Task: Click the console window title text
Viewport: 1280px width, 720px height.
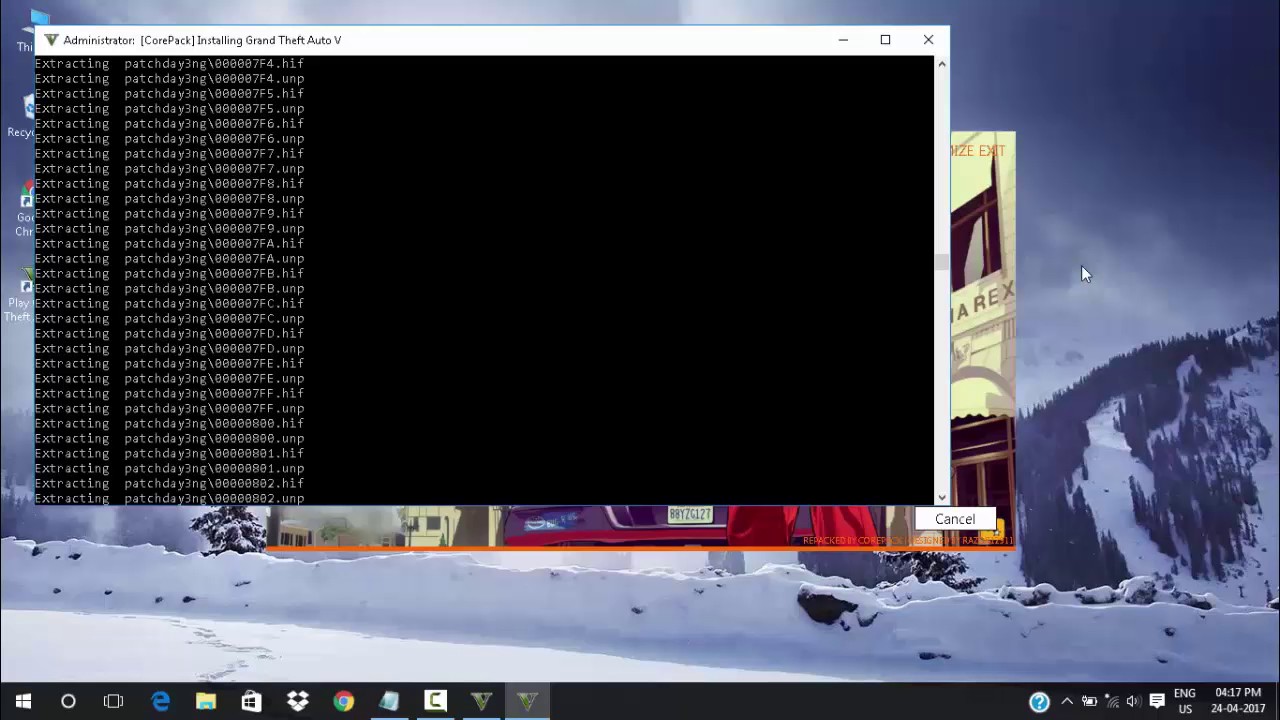Action: click(x=202, y=40)
